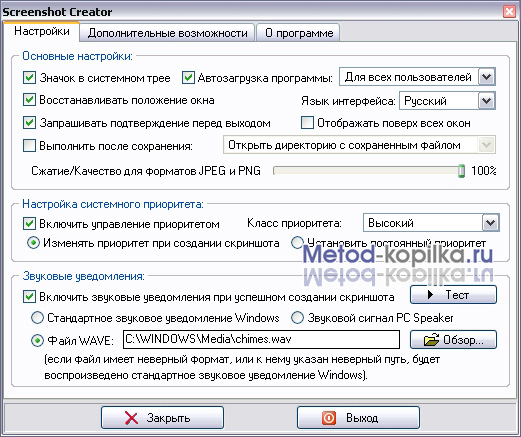
Task: Select Установить постоянный приоритет radio button
Action: pos(297,243)
